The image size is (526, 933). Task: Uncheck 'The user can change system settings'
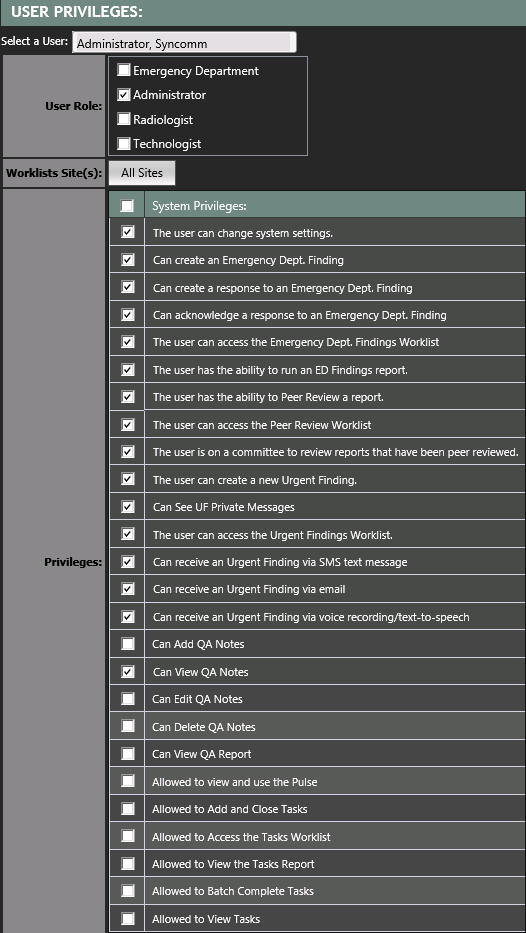[127, 232]
